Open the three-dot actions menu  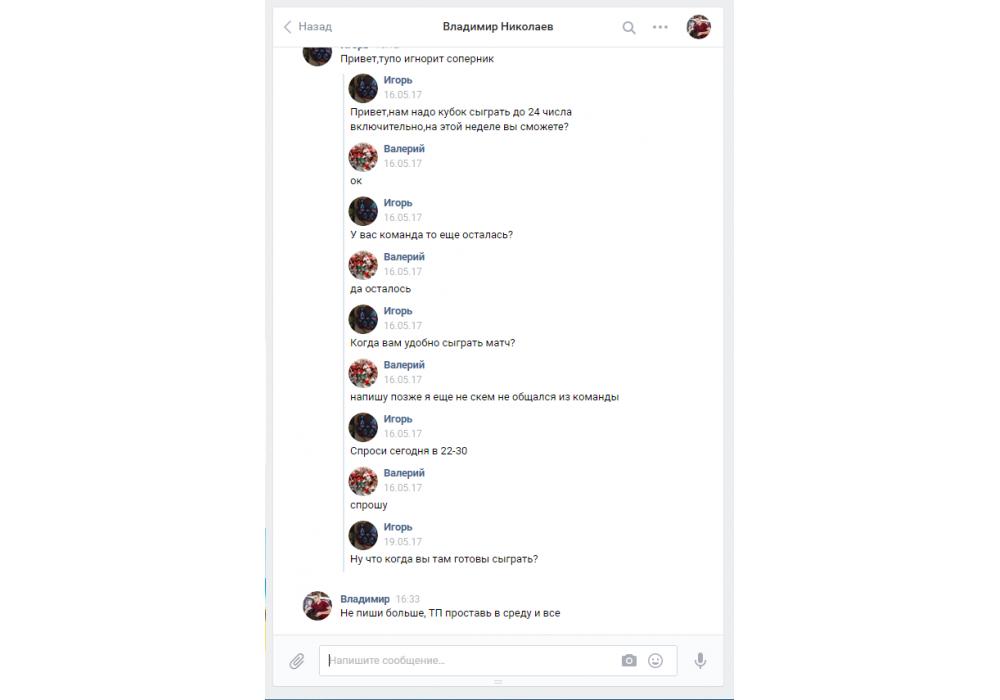click(x=660, y=27)
